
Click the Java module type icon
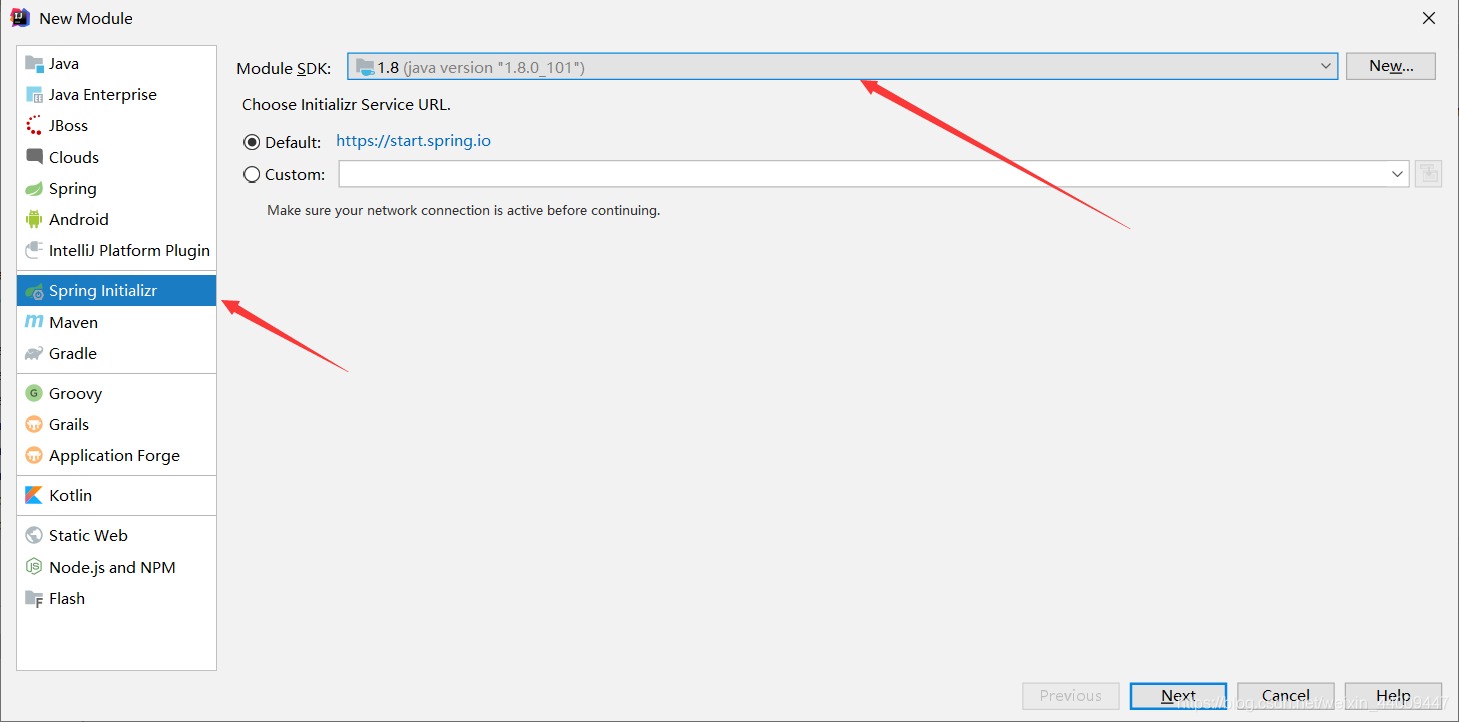(34, 63)
